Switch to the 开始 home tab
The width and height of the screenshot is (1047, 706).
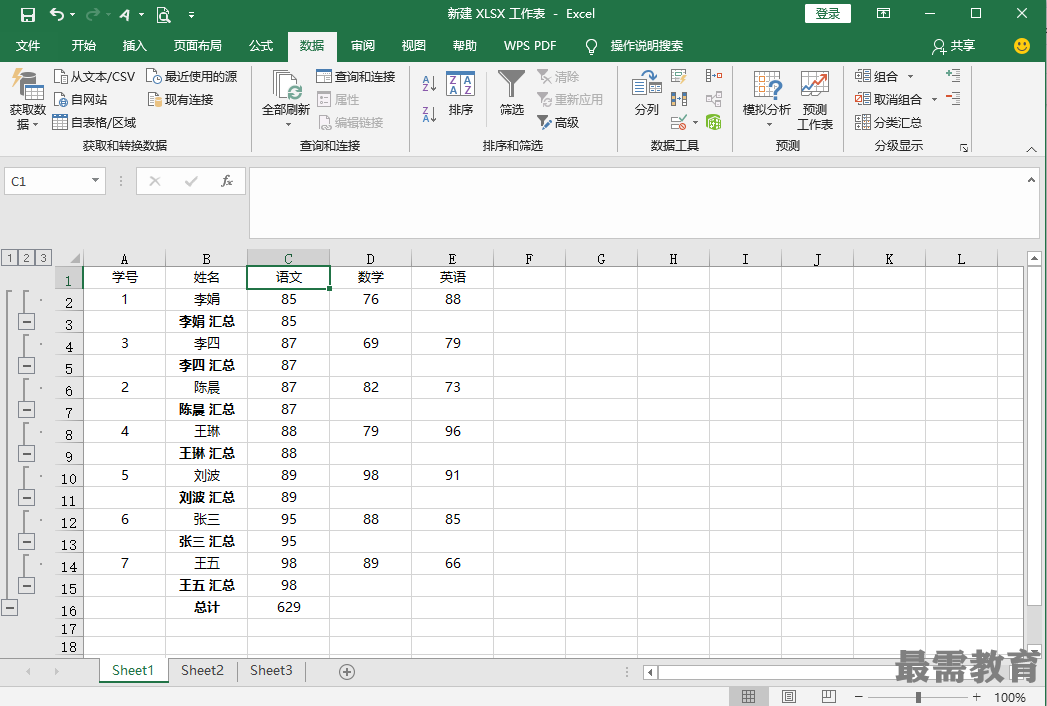83,45
